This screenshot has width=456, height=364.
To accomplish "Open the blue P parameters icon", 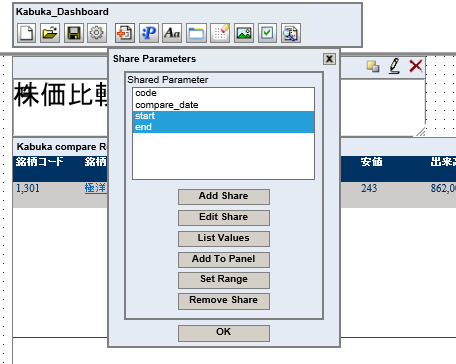I will tap(149, 33).
